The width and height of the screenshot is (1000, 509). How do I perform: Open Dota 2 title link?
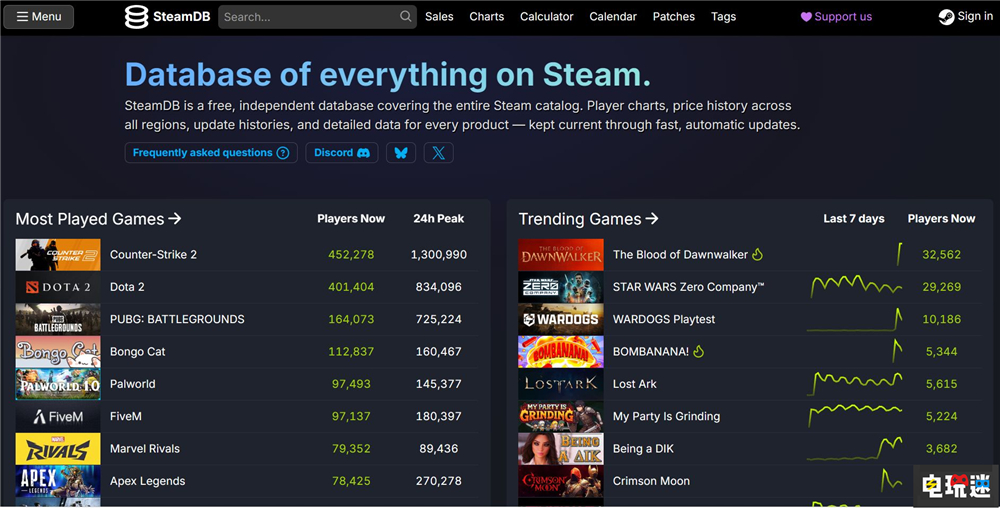tap(127, 287)
